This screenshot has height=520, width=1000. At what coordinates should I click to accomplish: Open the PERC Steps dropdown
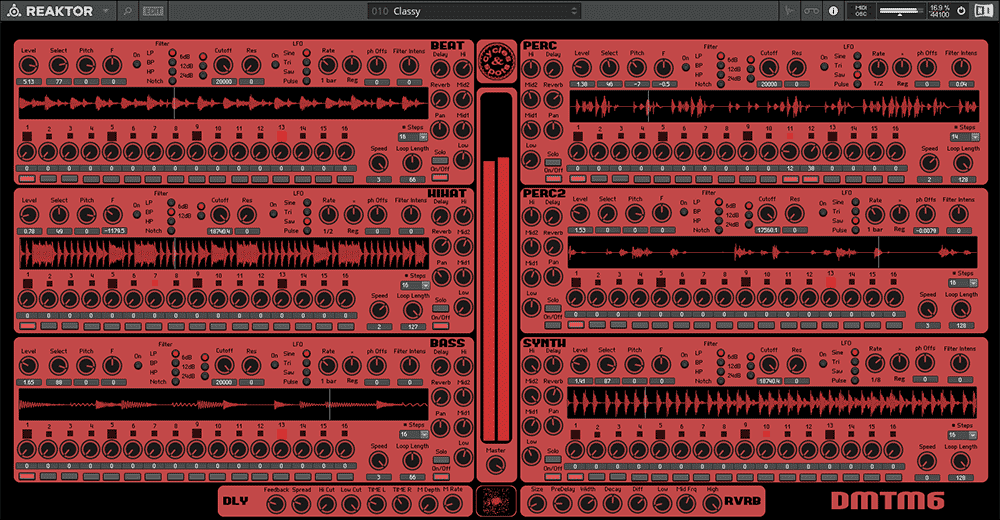click(964, 137)
